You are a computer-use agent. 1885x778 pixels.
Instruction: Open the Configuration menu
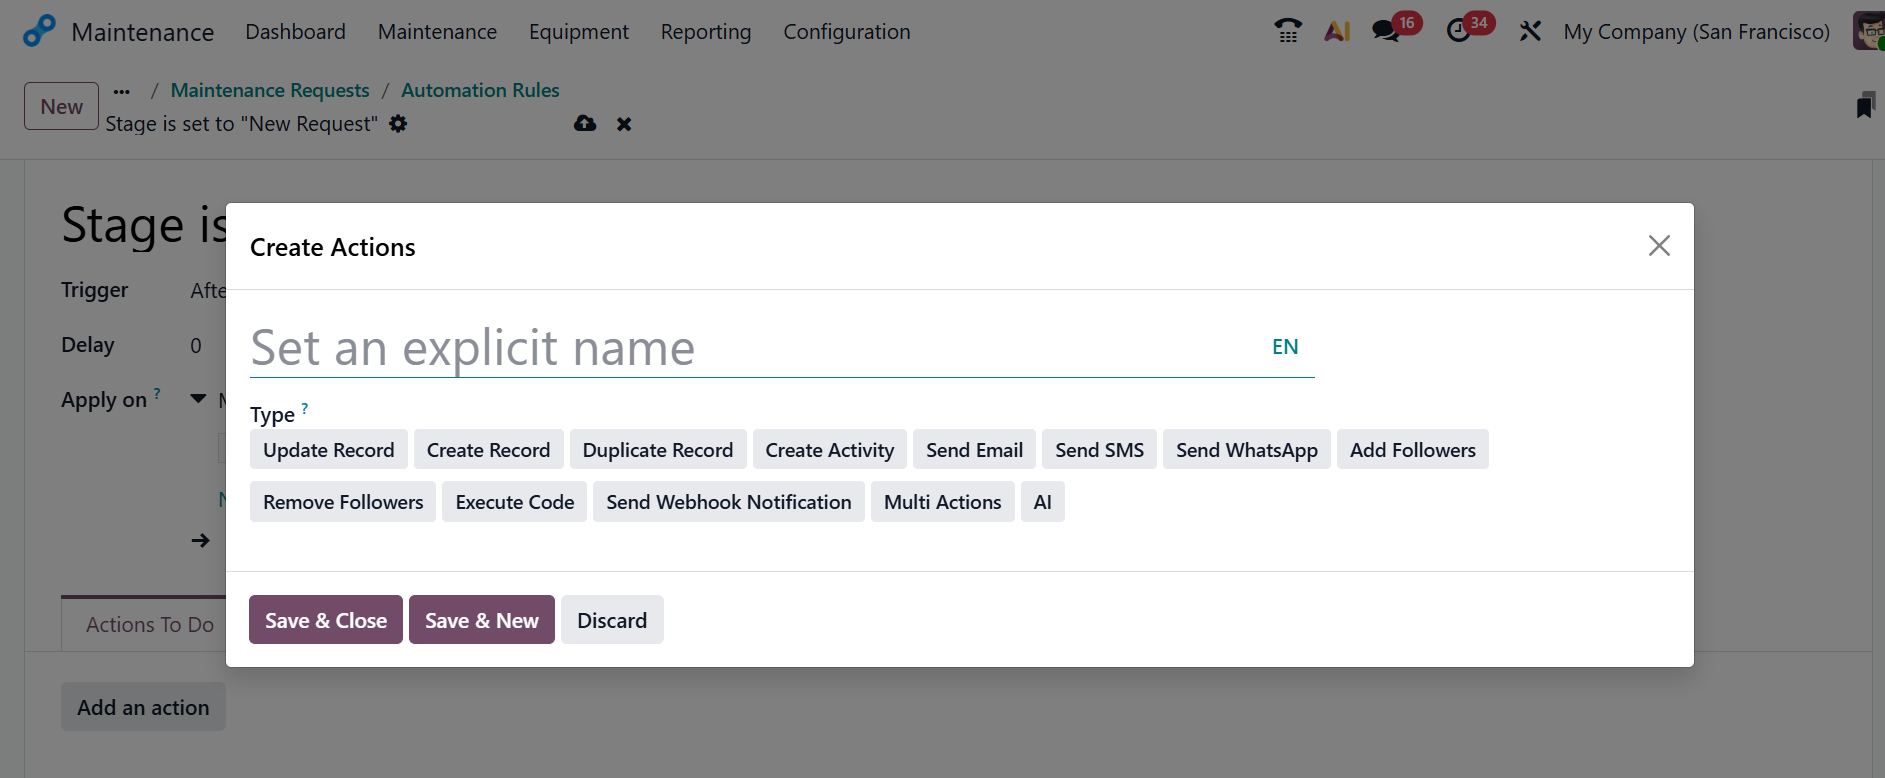pyautogui.click(x=846, y=32)
